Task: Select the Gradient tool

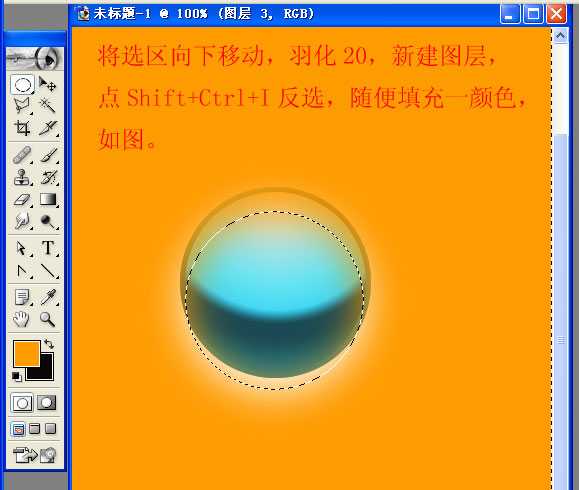Action: coord(48,199)
